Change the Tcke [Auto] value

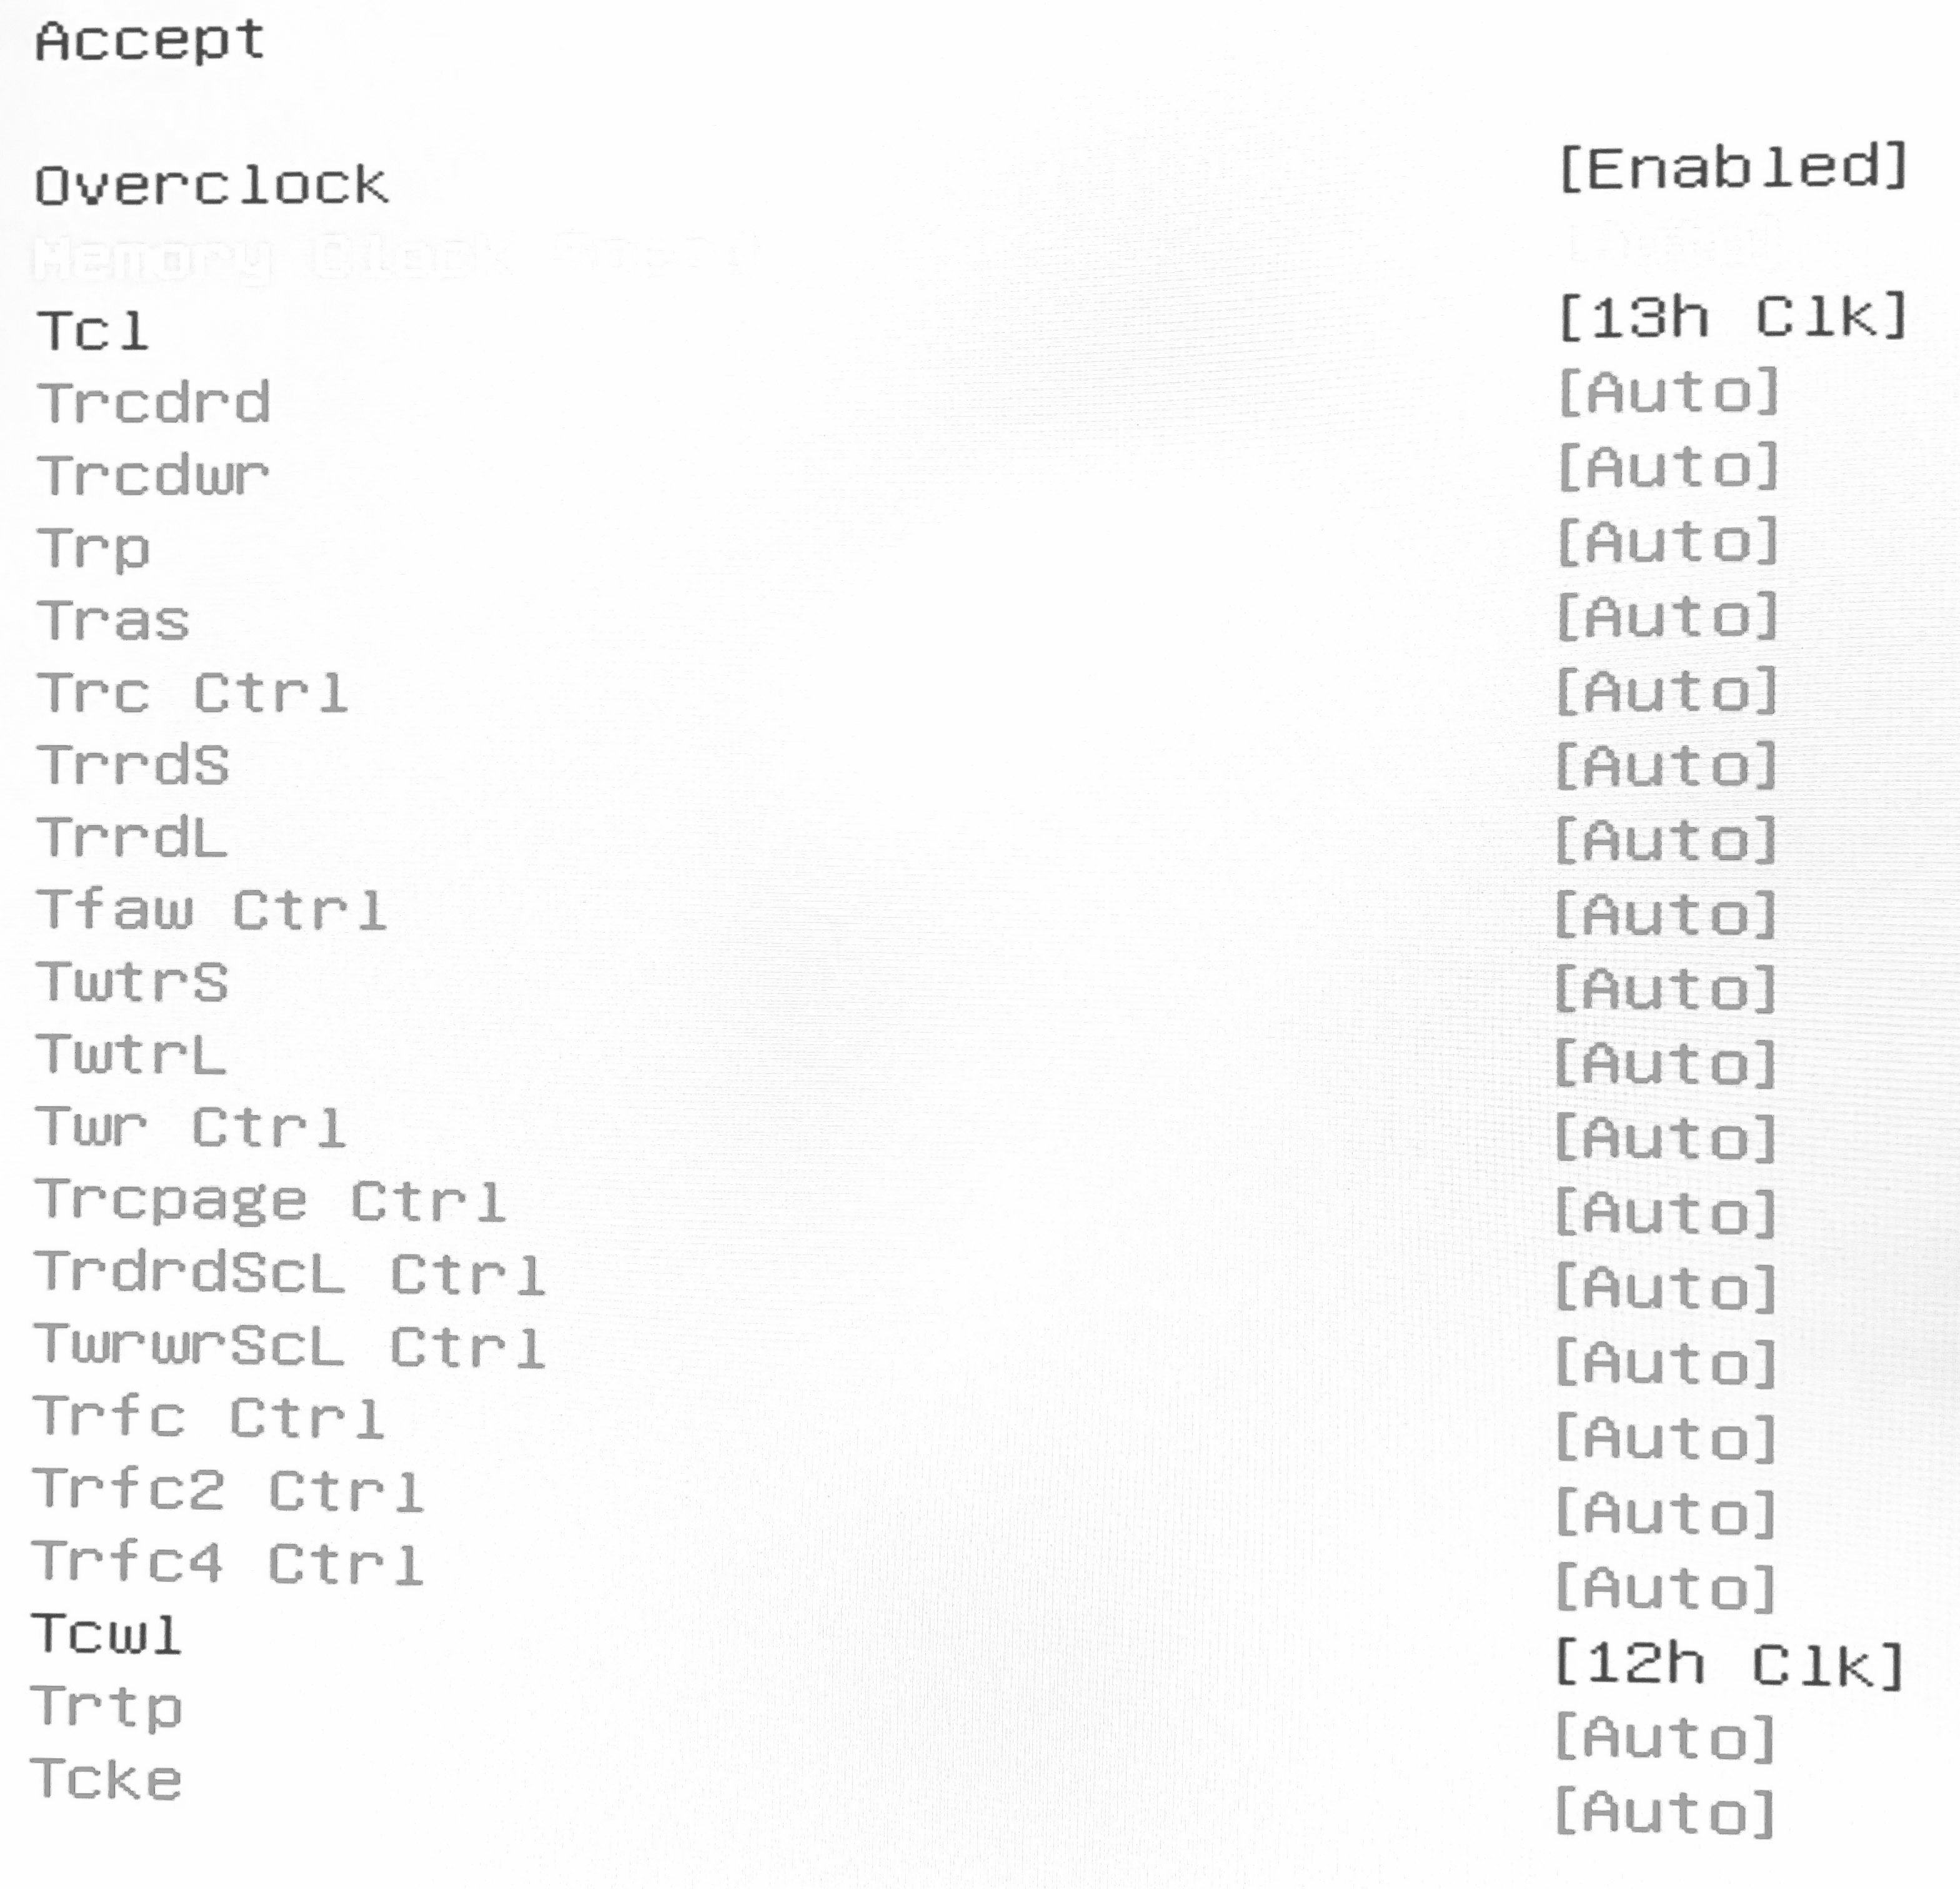tap(1665, 1812)
